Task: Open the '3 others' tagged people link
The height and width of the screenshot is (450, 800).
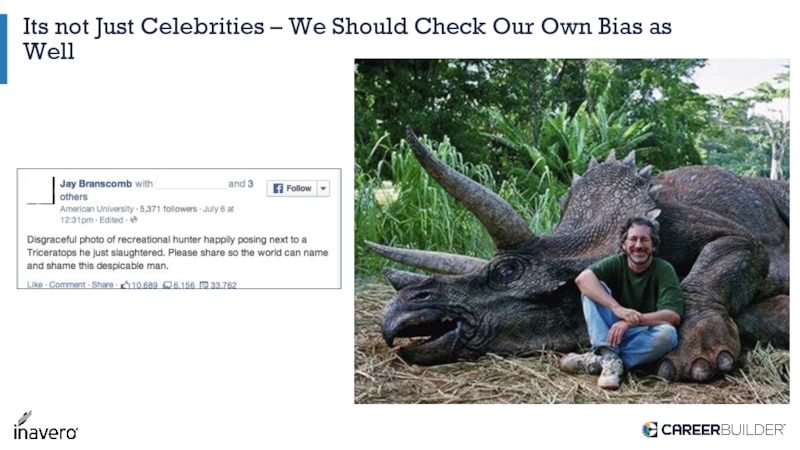Action: coord(74,197)
